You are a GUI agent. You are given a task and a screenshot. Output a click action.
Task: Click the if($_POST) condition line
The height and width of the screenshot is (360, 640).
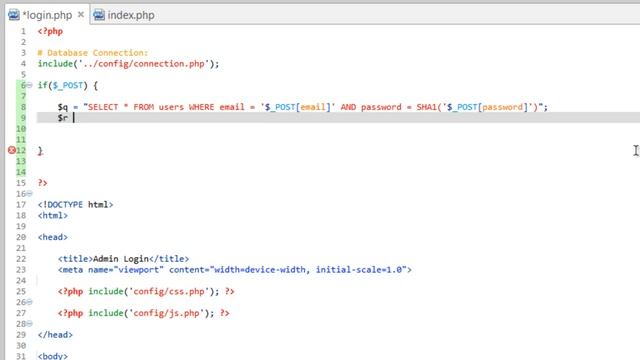pyautogui.click(x=68, y=85)
